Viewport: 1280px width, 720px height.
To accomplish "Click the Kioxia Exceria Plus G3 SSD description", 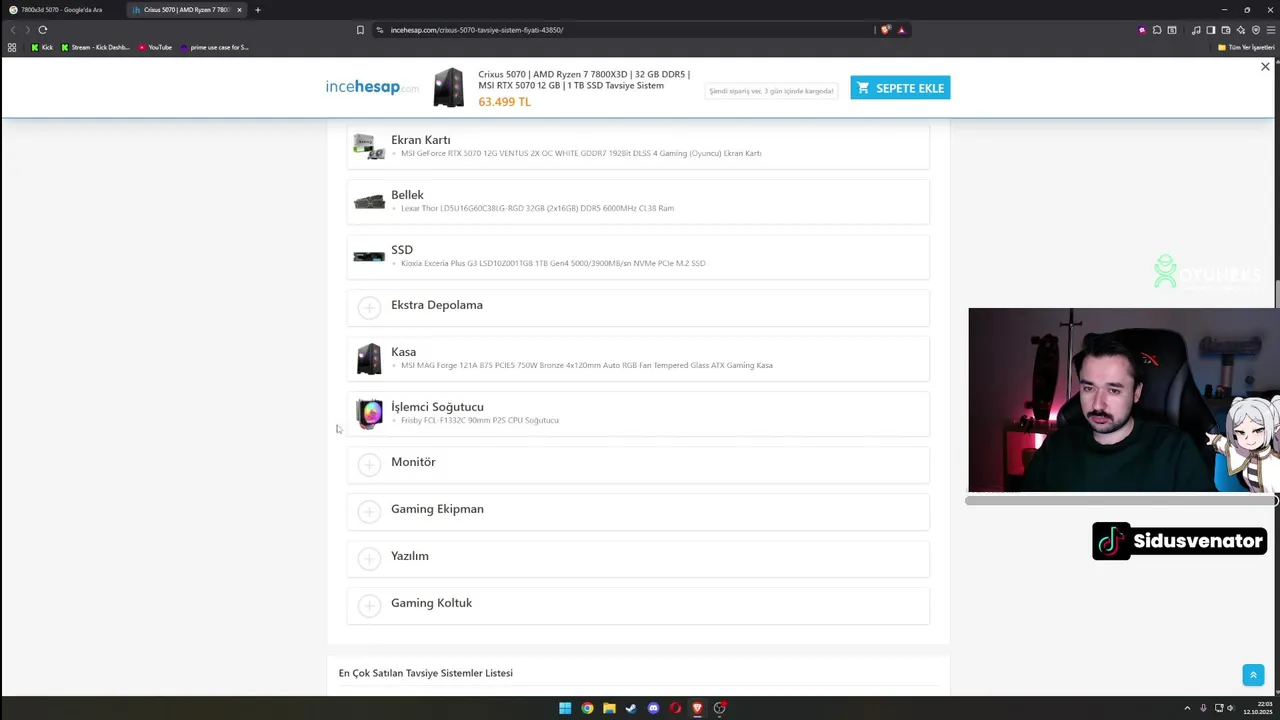I will (553, 264).
